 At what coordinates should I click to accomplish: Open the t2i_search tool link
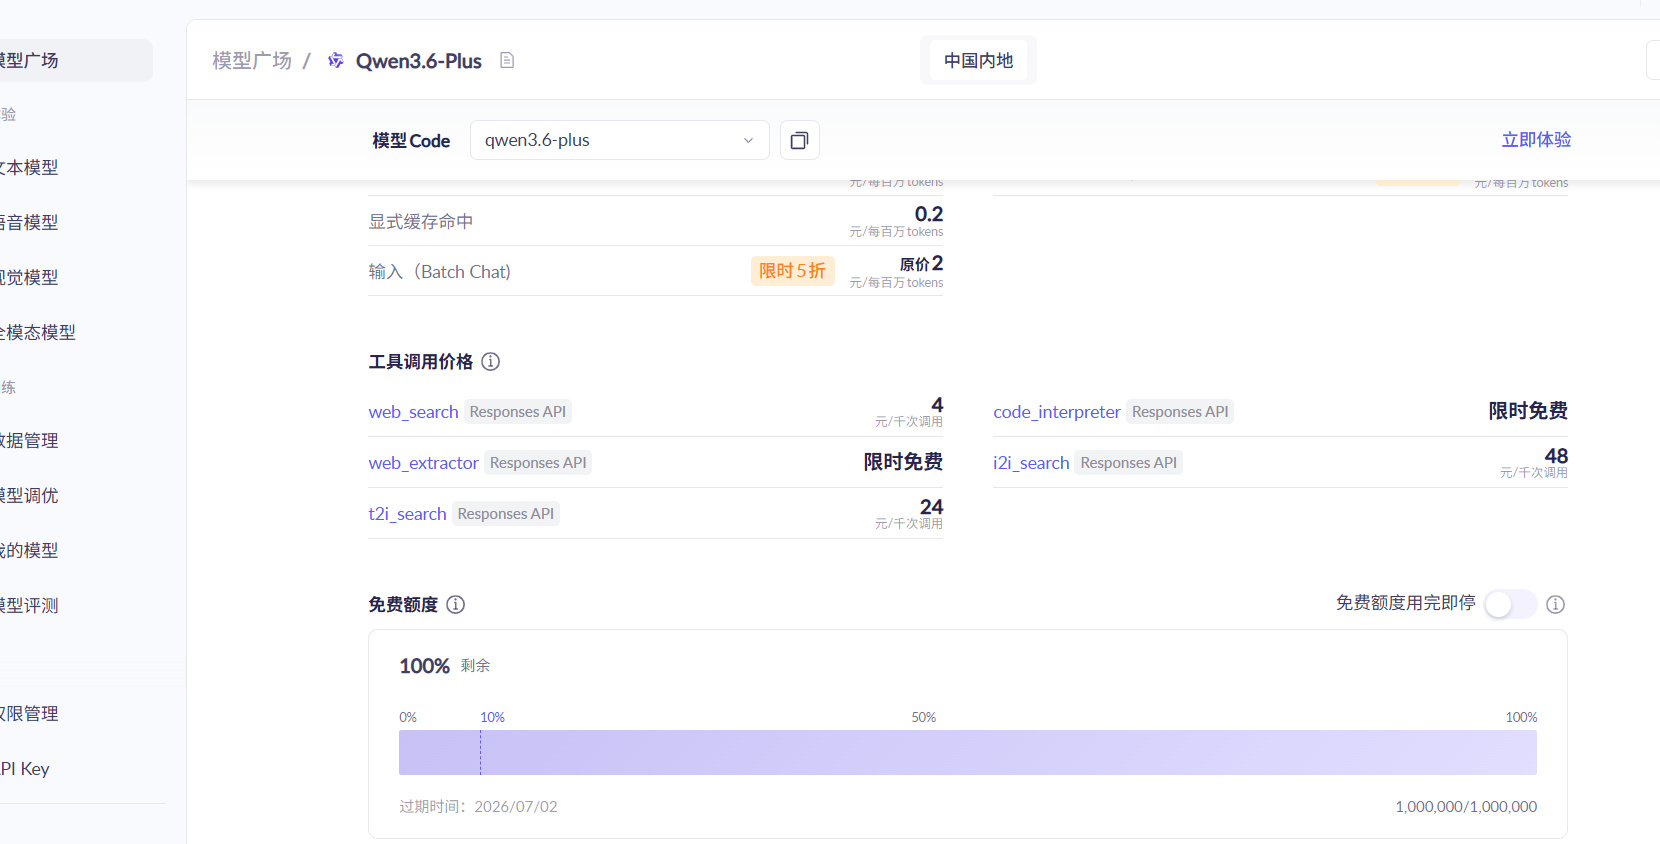coord(407,514)
